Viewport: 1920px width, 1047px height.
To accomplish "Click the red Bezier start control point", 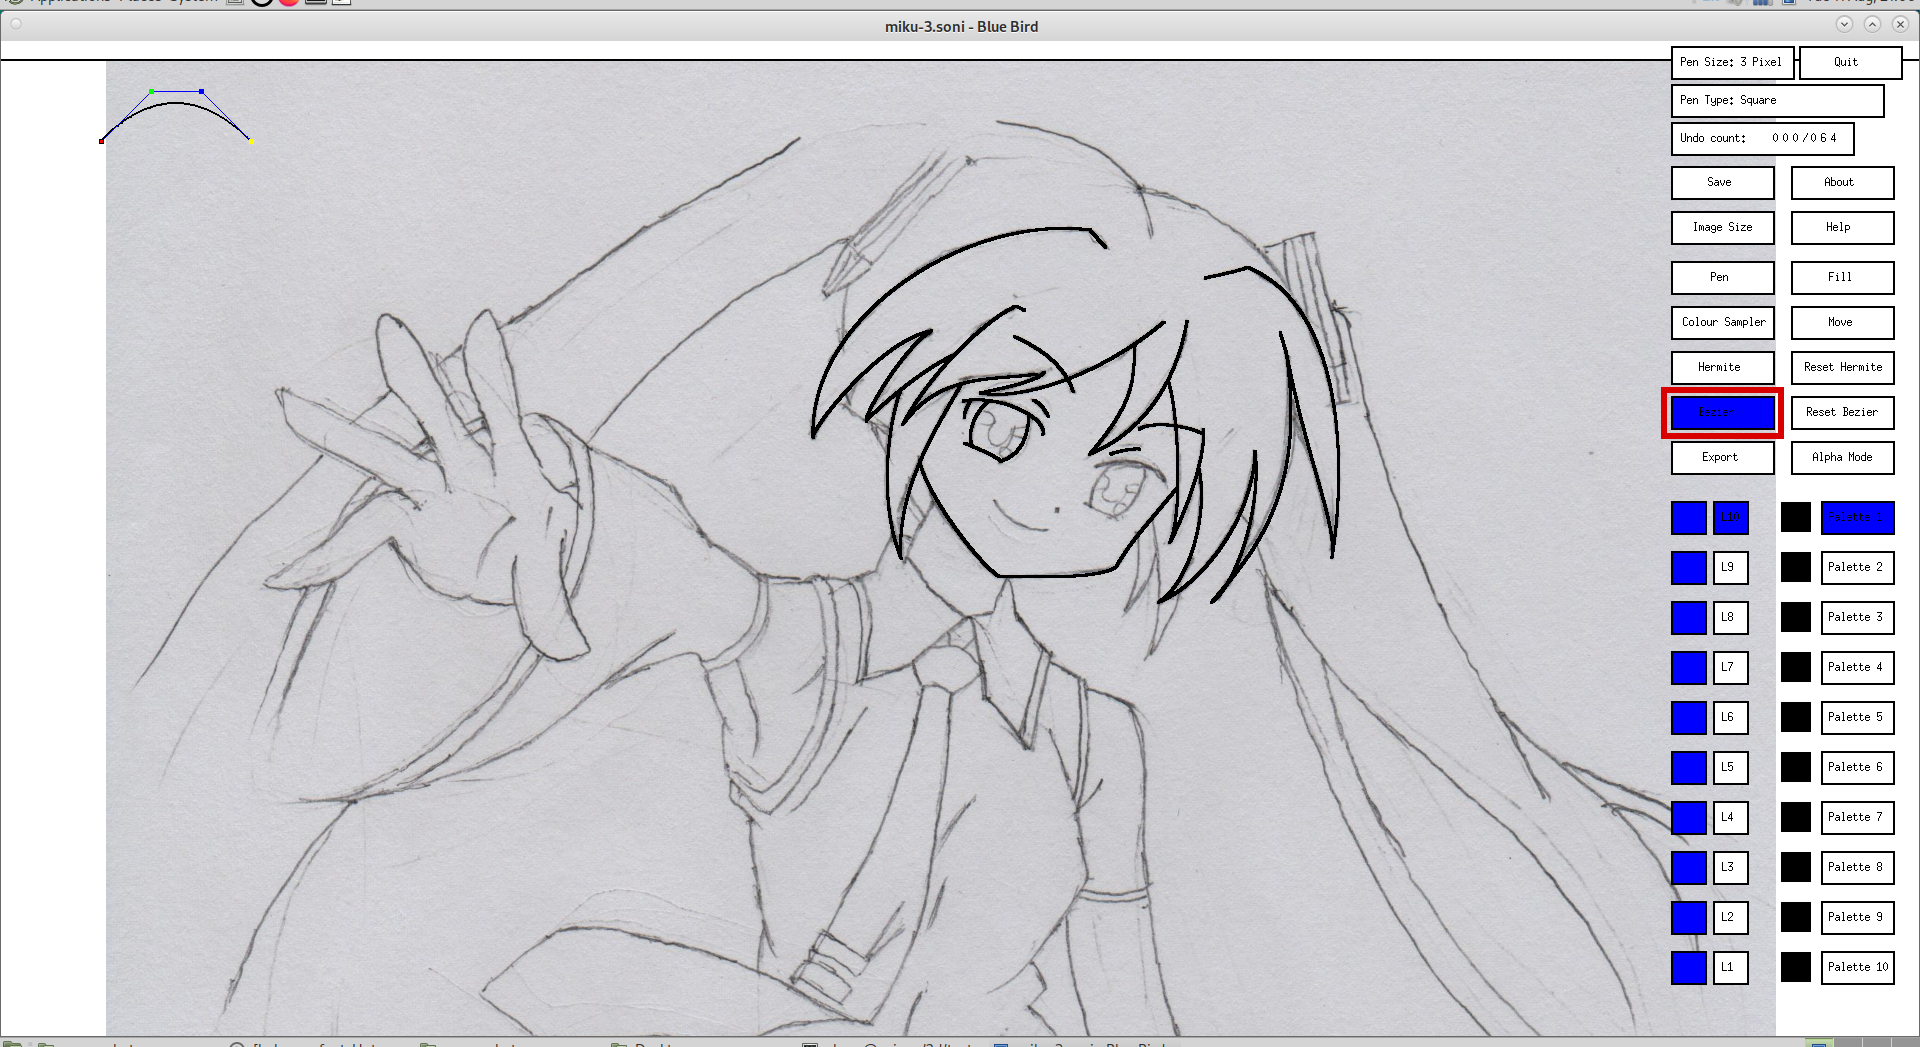I will (101, 142).
